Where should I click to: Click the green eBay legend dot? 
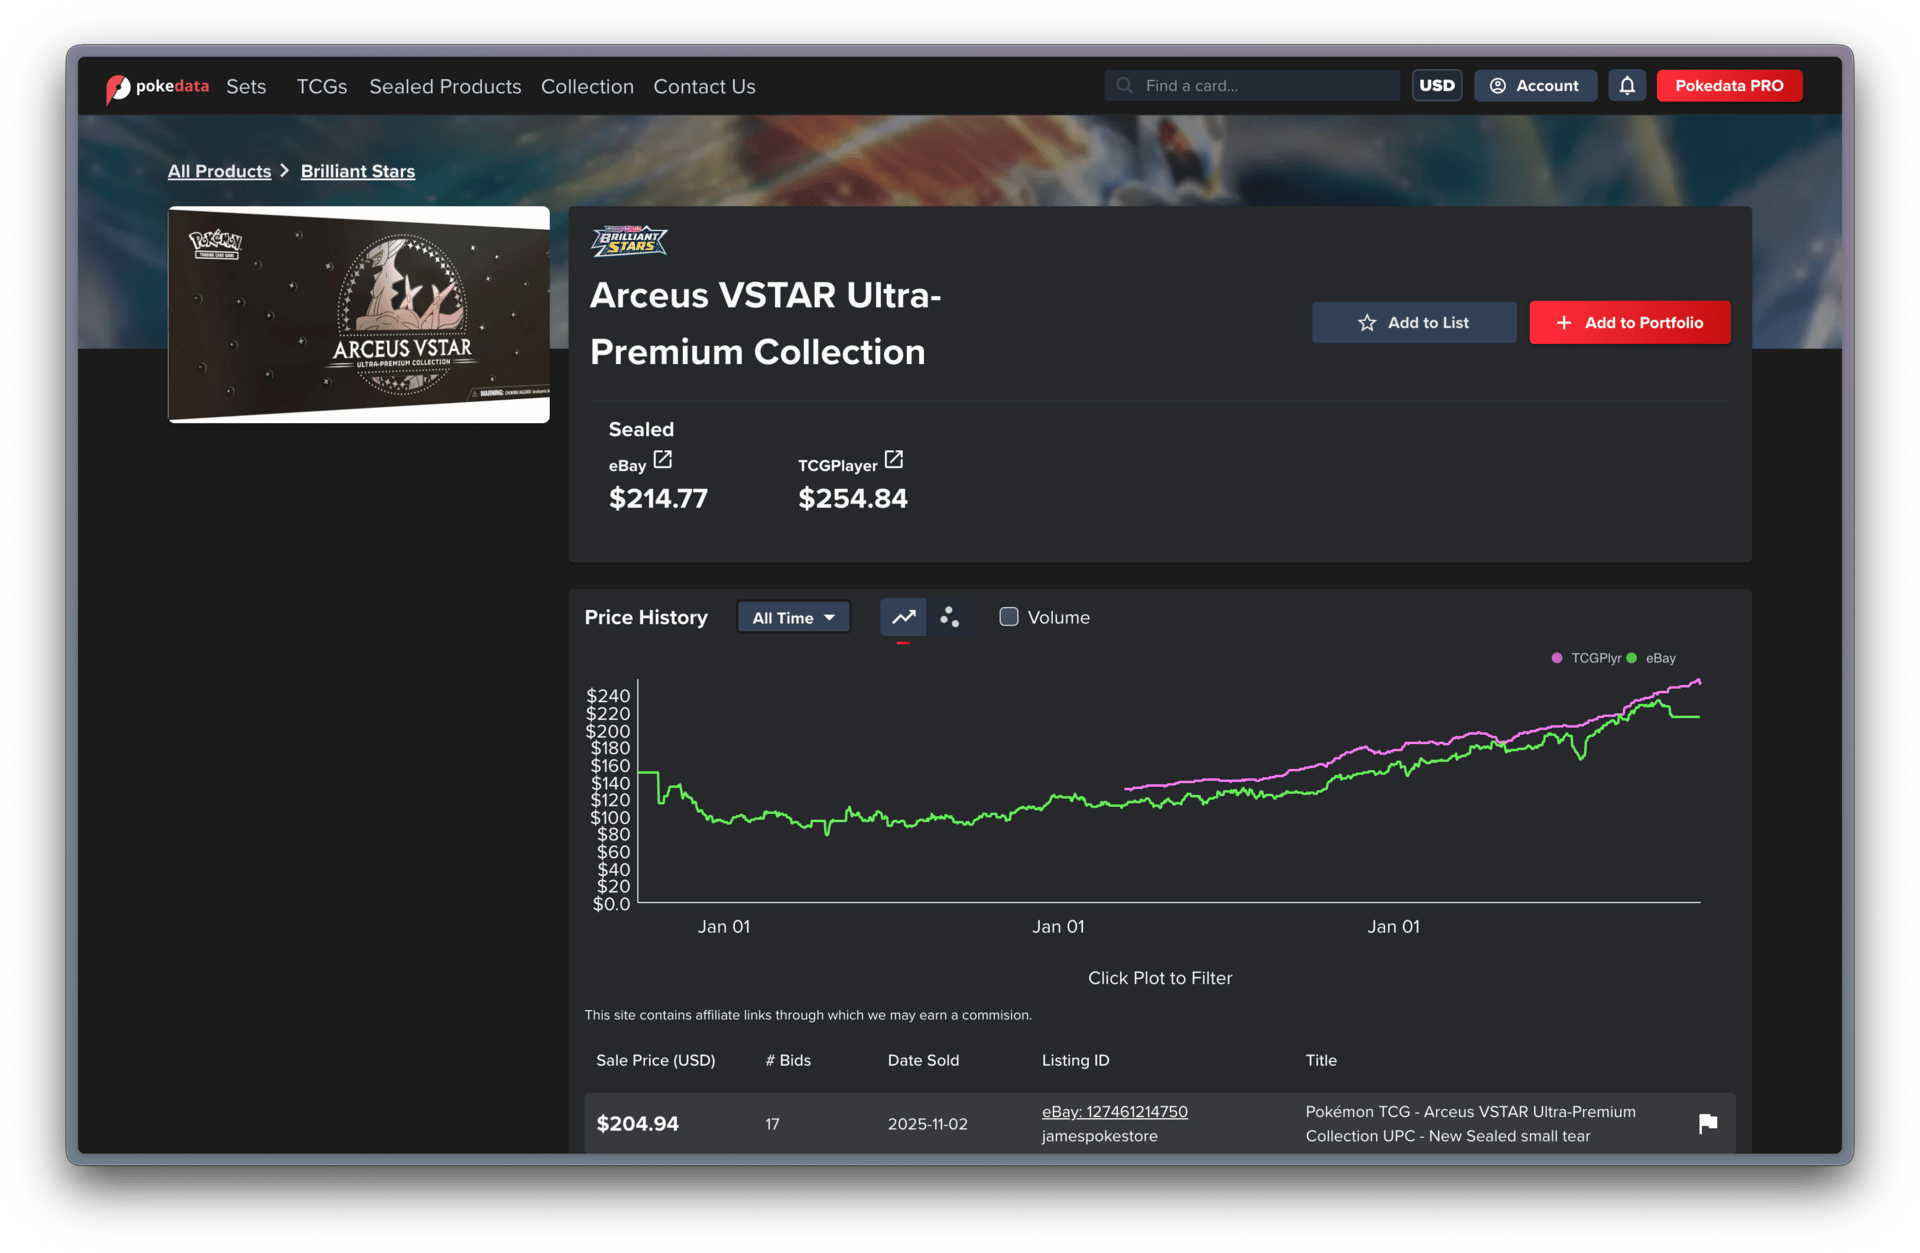[1632, 658]
